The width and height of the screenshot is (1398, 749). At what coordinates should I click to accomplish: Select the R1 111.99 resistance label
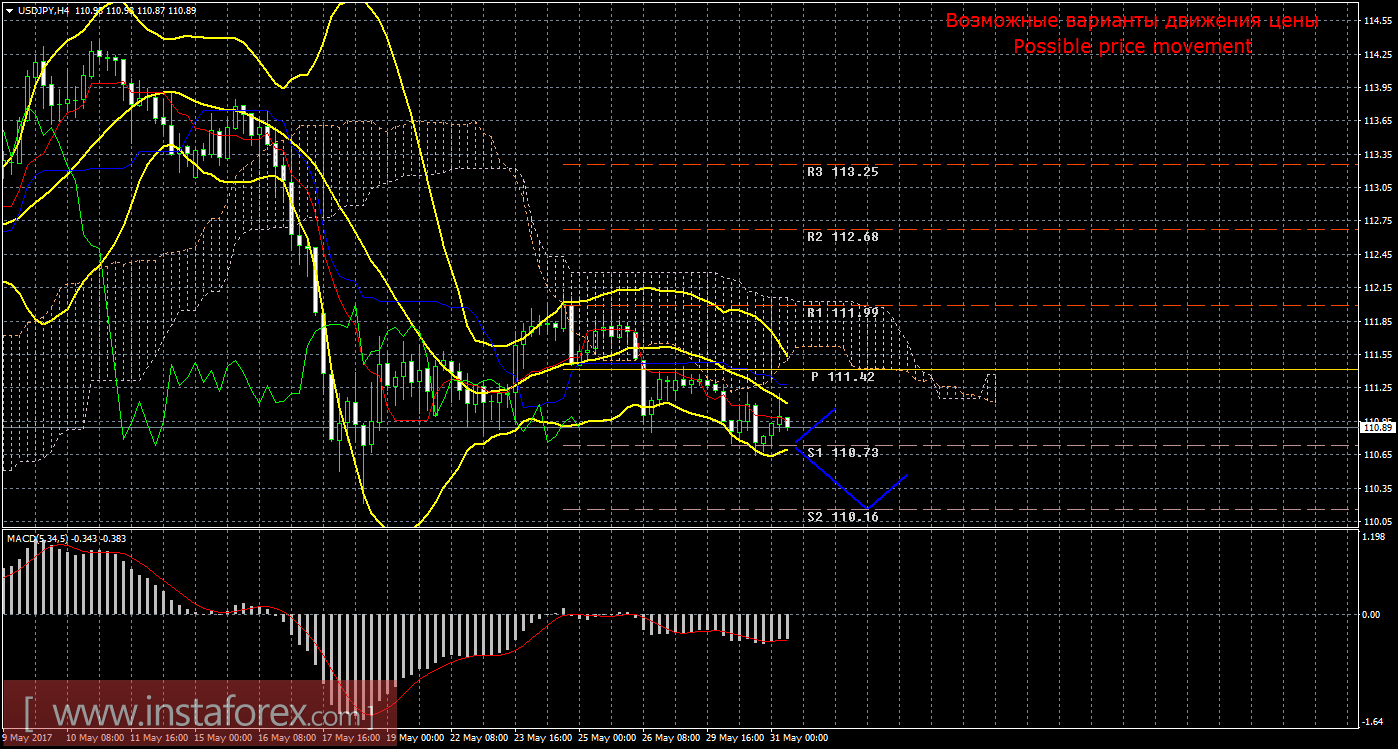[x=843, y=313]
